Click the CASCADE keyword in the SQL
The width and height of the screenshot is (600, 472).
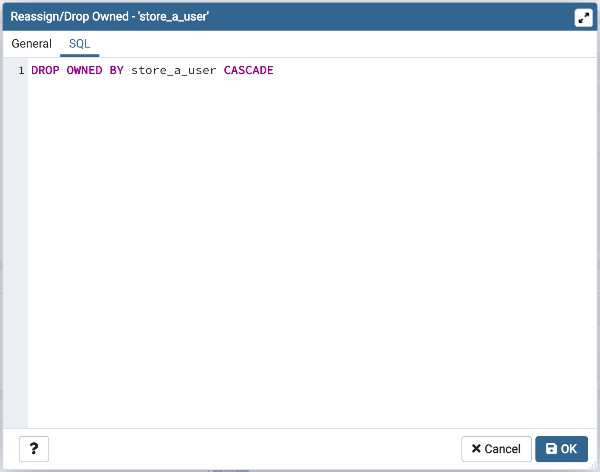(x=248, y=70)
